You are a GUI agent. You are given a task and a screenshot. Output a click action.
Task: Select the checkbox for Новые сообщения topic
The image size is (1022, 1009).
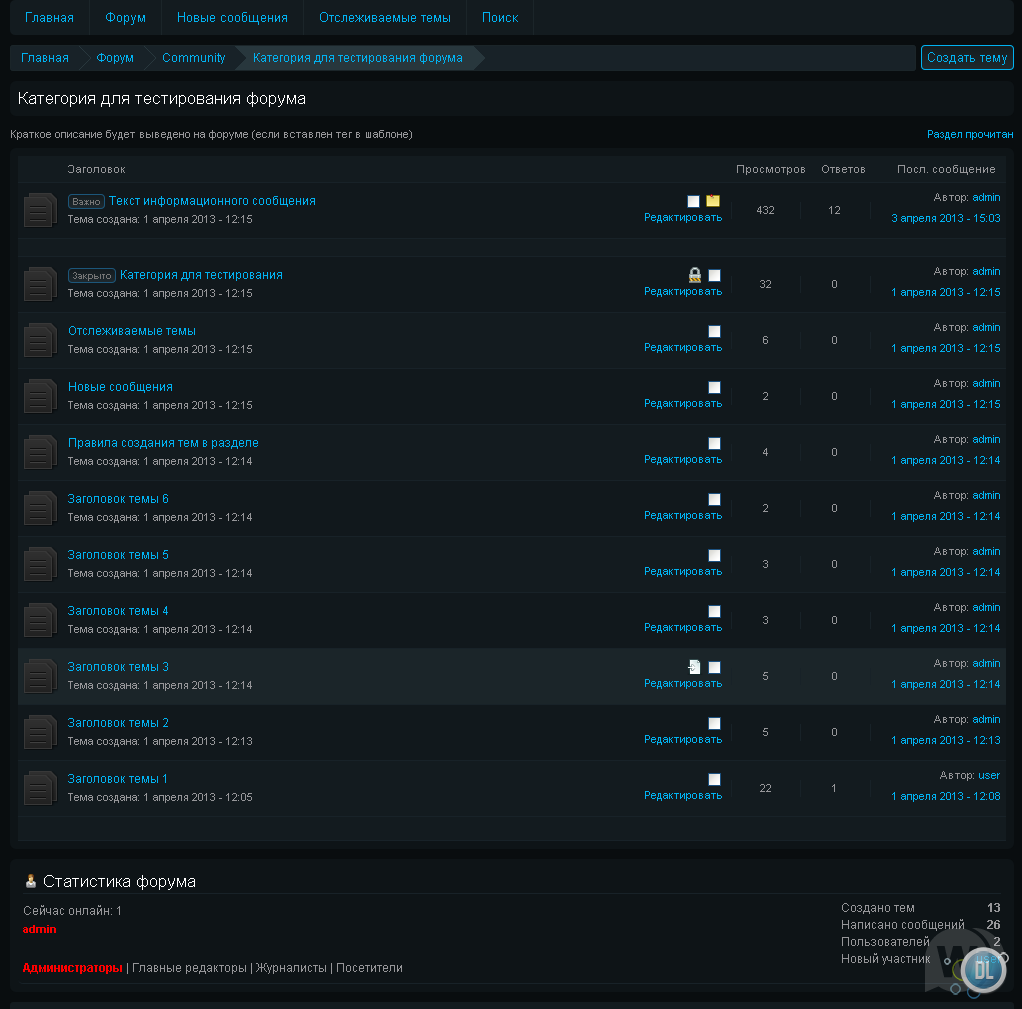point(714,388)
